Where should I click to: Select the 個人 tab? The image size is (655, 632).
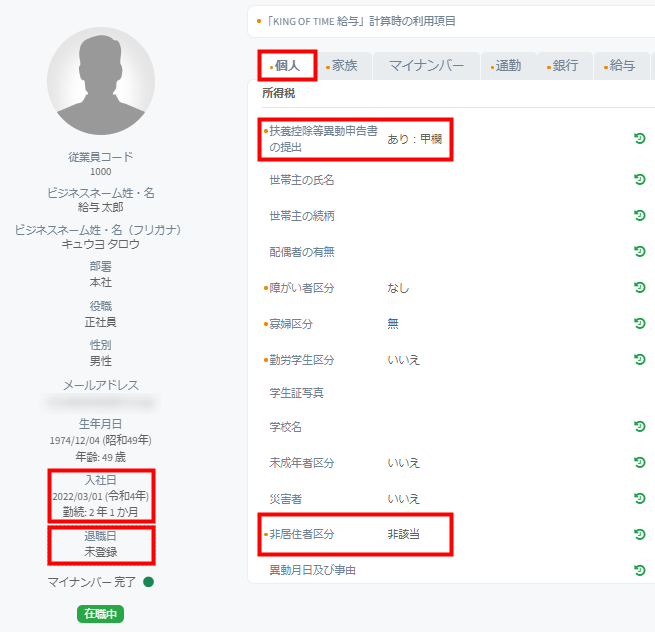(x=287, y=66)
